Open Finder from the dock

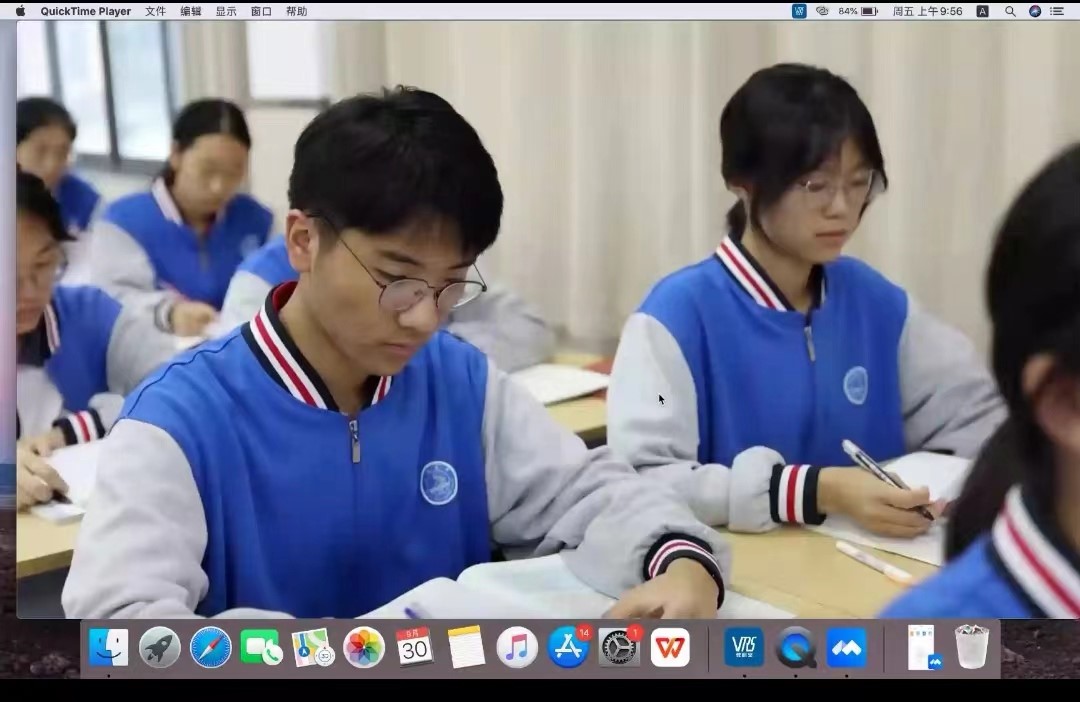pyautogui.click(x=108, y=647)
